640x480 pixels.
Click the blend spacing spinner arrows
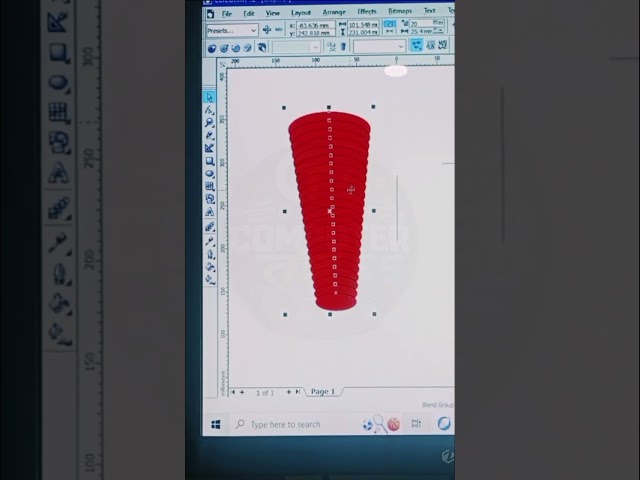pos(438,31)
